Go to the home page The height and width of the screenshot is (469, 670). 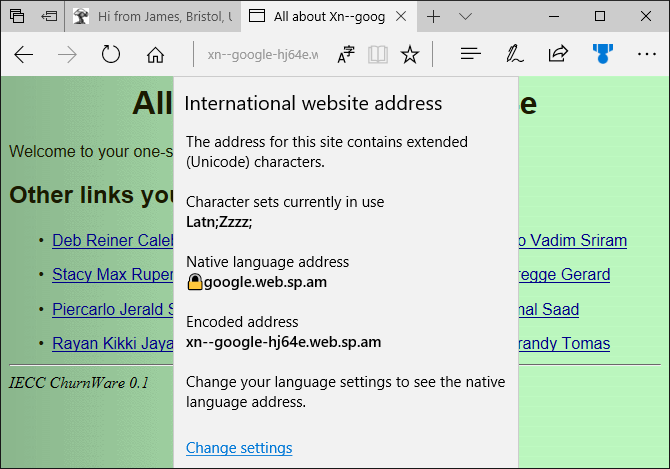pos(155,55)
